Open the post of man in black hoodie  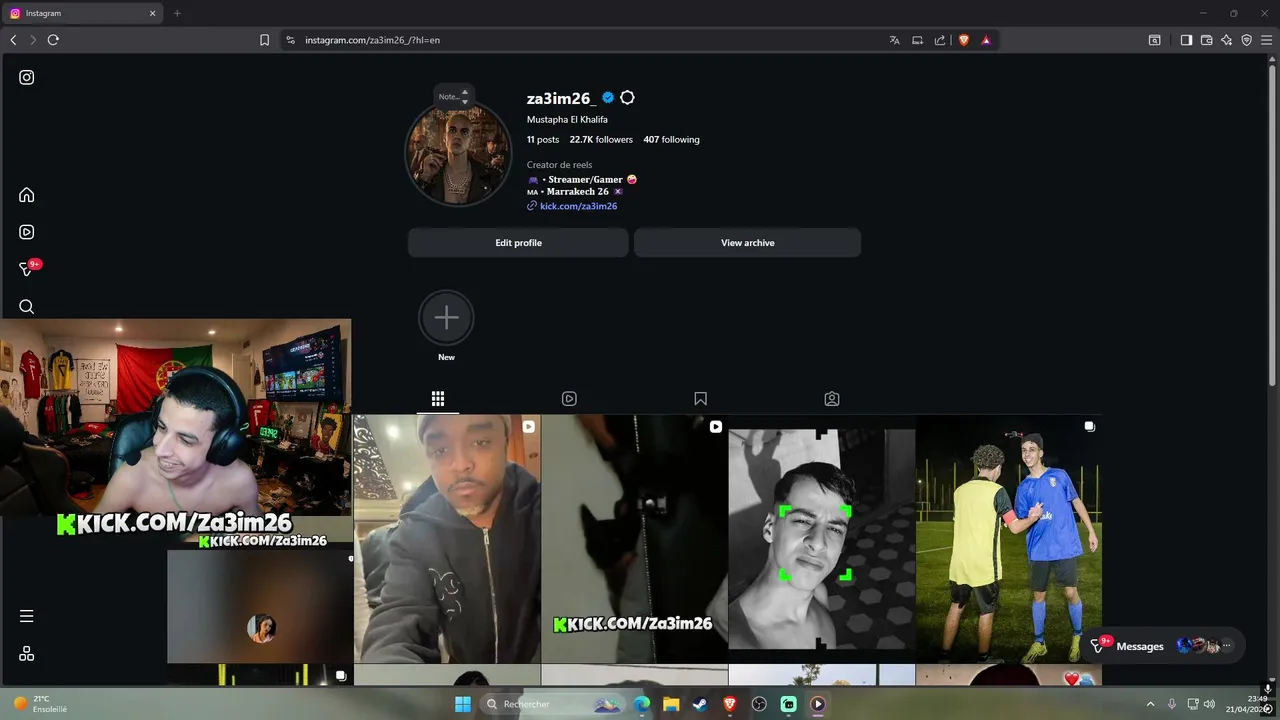(447, 538)
